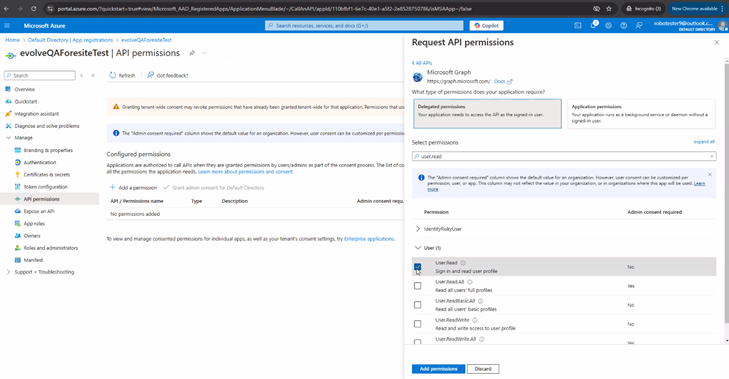The image size is (729, 379).
Task: Open Owners in the sidebar
Action: click(x=32, y=236)
